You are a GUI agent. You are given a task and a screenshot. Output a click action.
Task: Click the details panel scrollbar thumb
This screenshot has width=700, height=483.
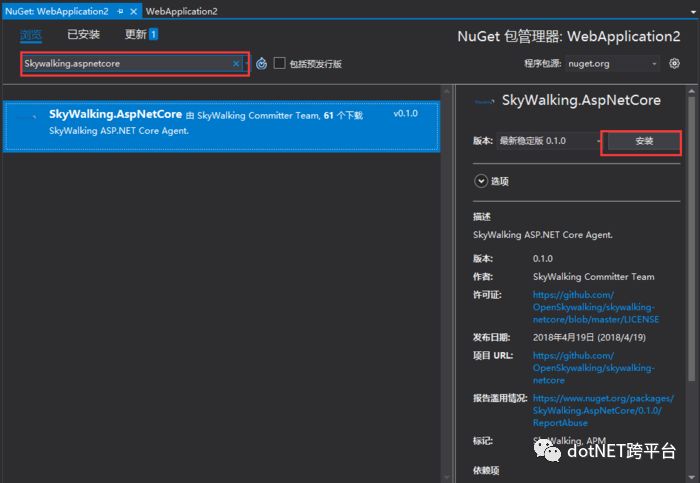click(x=692, y=237)
